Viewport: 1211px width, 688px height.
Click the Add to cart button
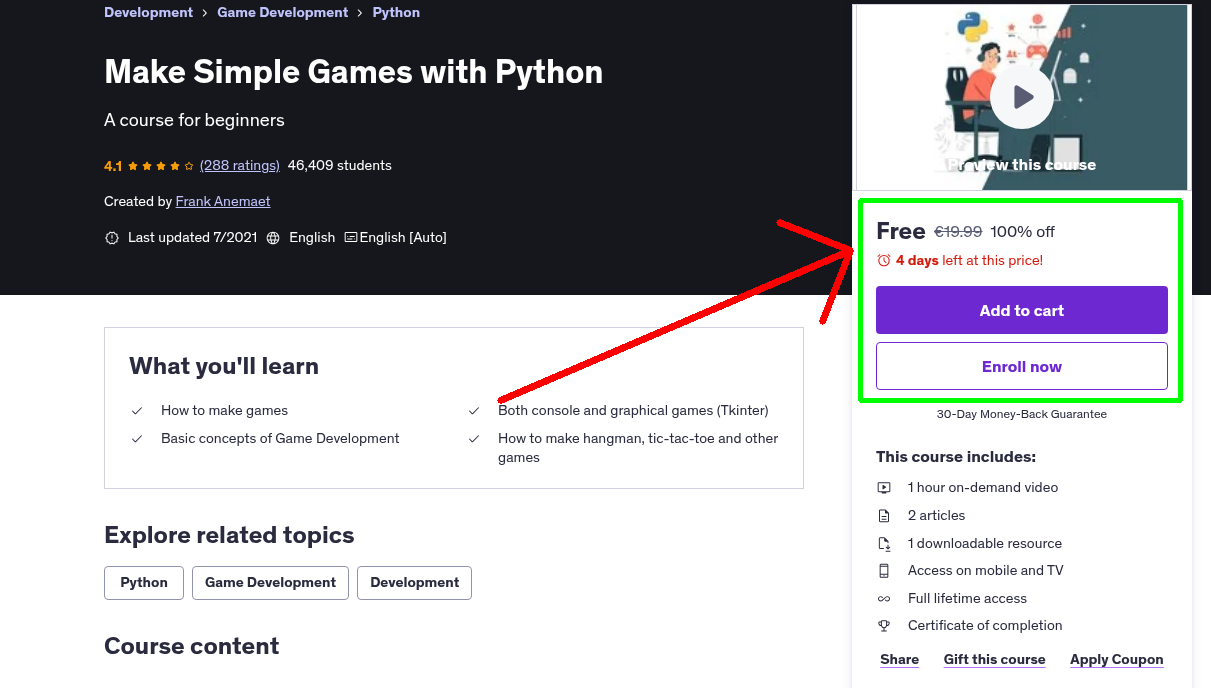point(1022,310)
